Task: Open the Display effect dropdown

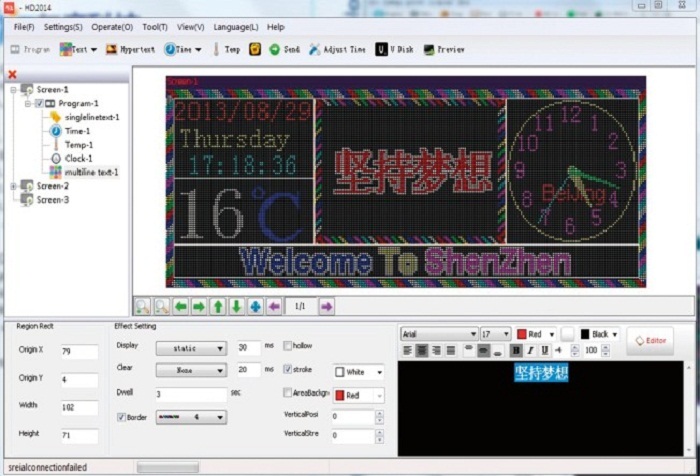Action: pos(191,348)
